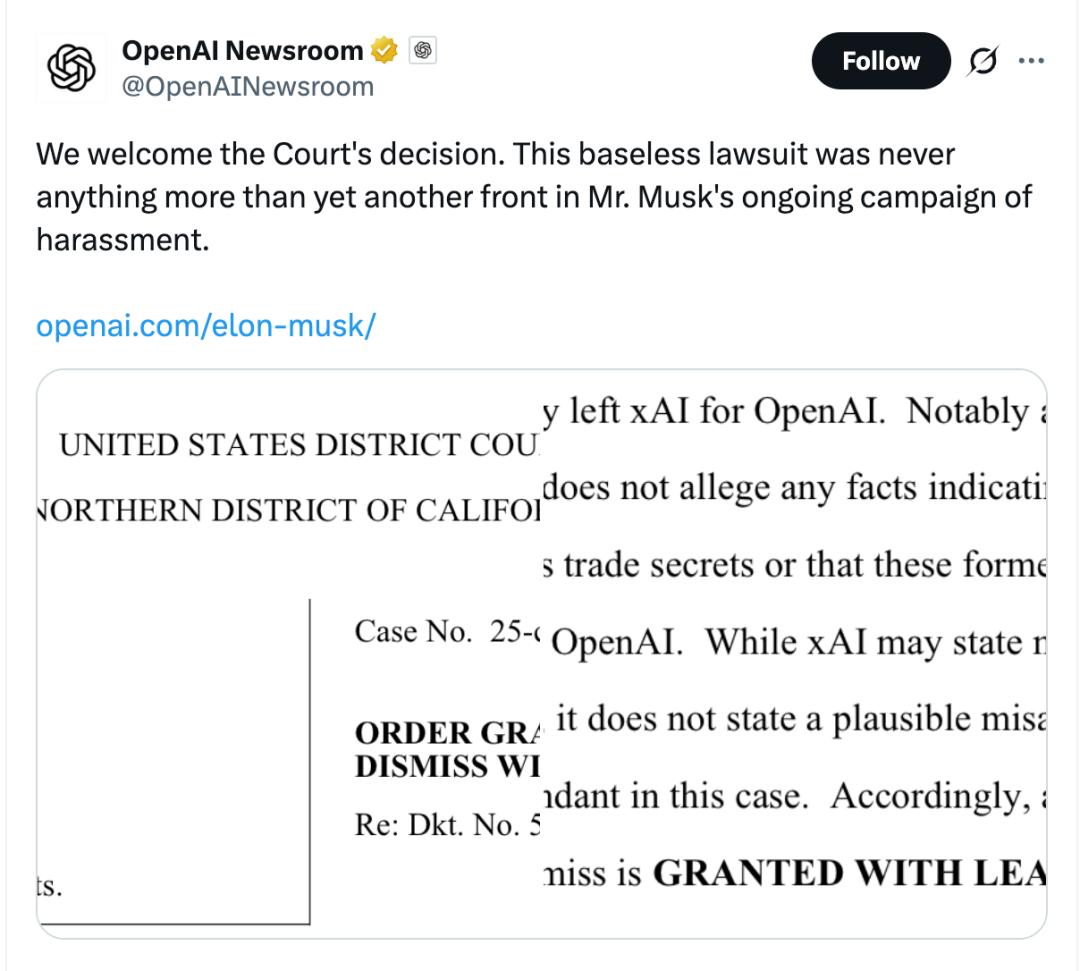Image resolution: width=1080 pixels, height=971 pixels.
Task: Click the tweet text about the Court's decision
Action: click(534, 197)
